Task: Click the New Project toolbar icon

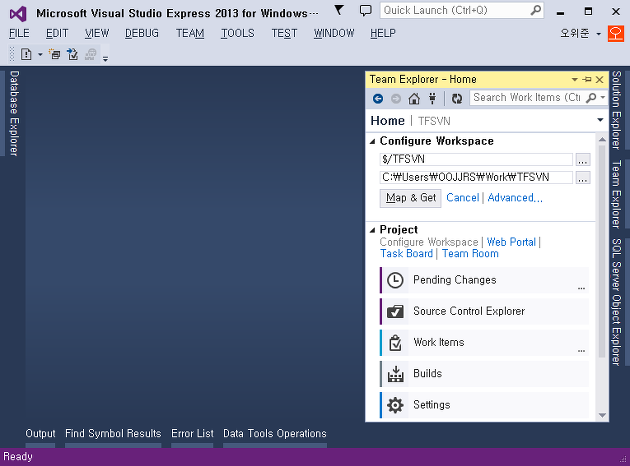Action: point(26,54)
